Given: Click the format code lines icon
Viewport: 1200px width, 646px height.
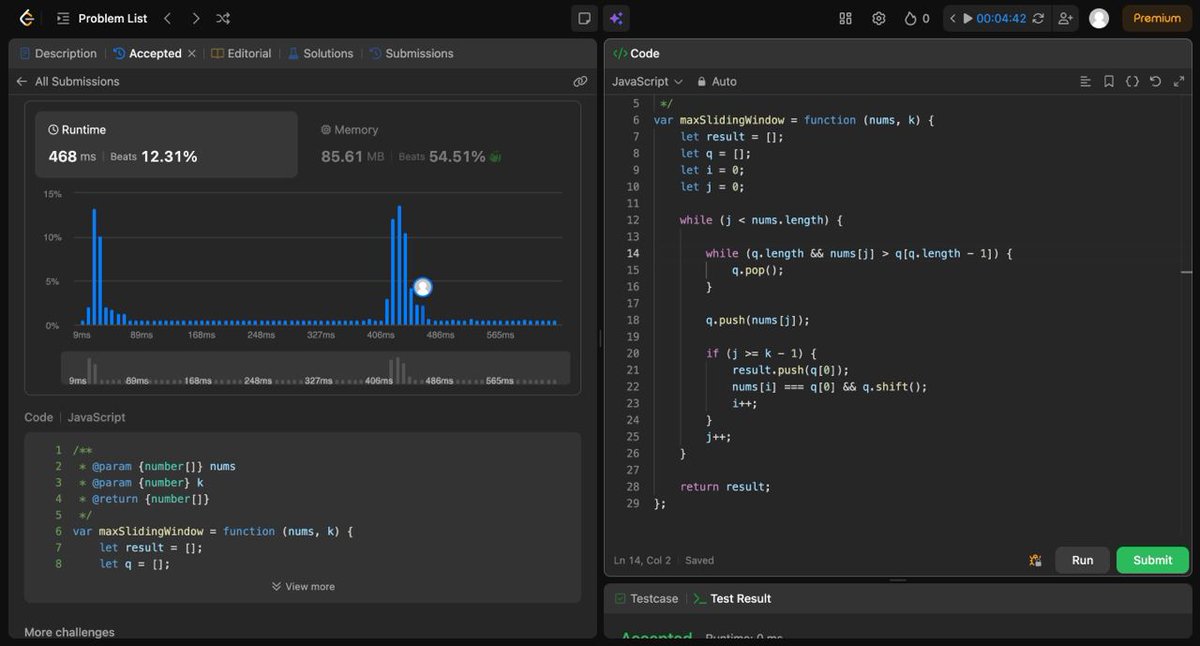Looking at the screenshot, I should coord(1085,81).
